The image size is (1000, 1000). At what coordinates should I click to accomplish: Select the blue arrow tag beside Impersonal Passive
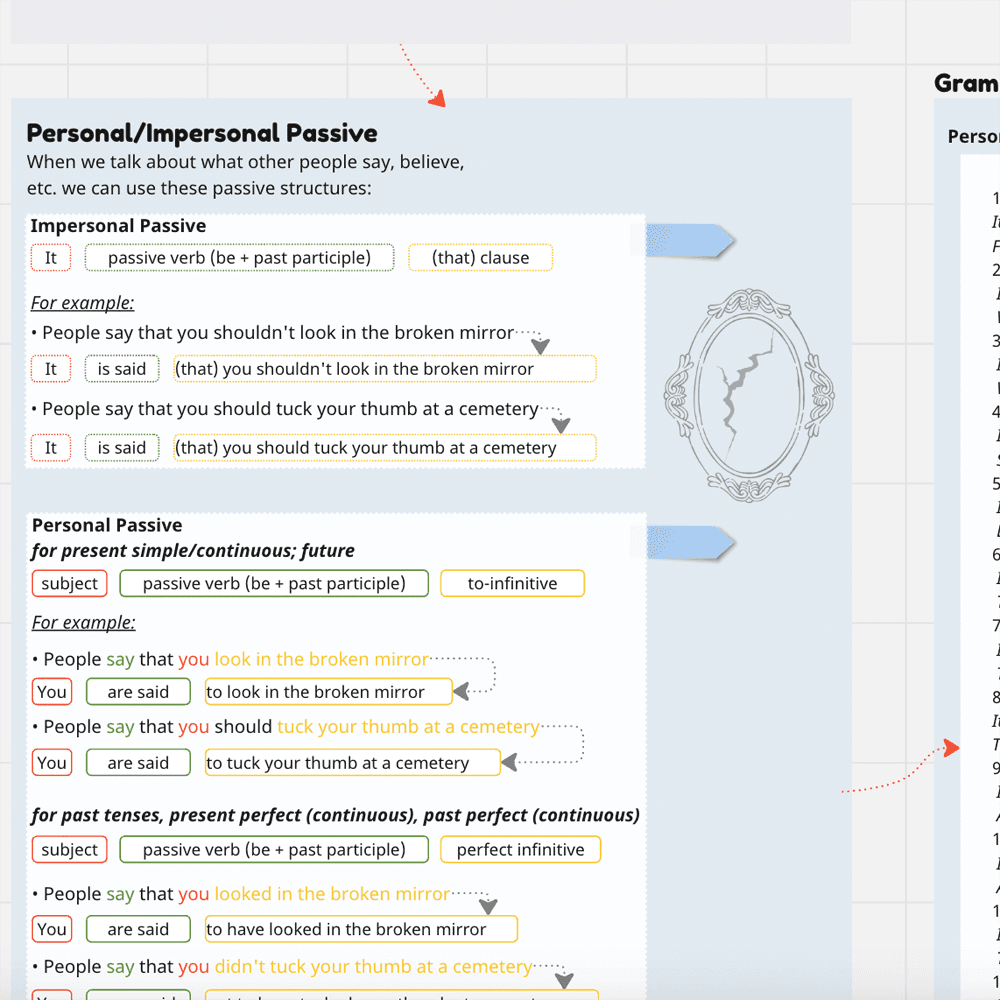click(690, 241)
